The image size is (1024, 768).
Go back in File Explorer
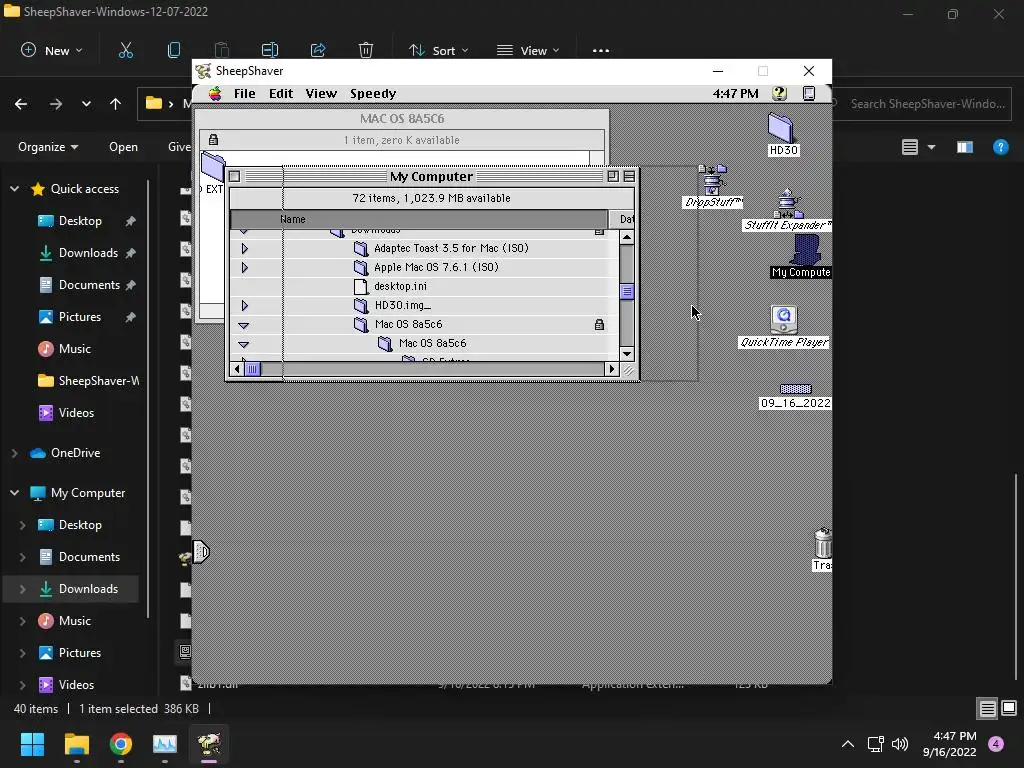(21, 104)
